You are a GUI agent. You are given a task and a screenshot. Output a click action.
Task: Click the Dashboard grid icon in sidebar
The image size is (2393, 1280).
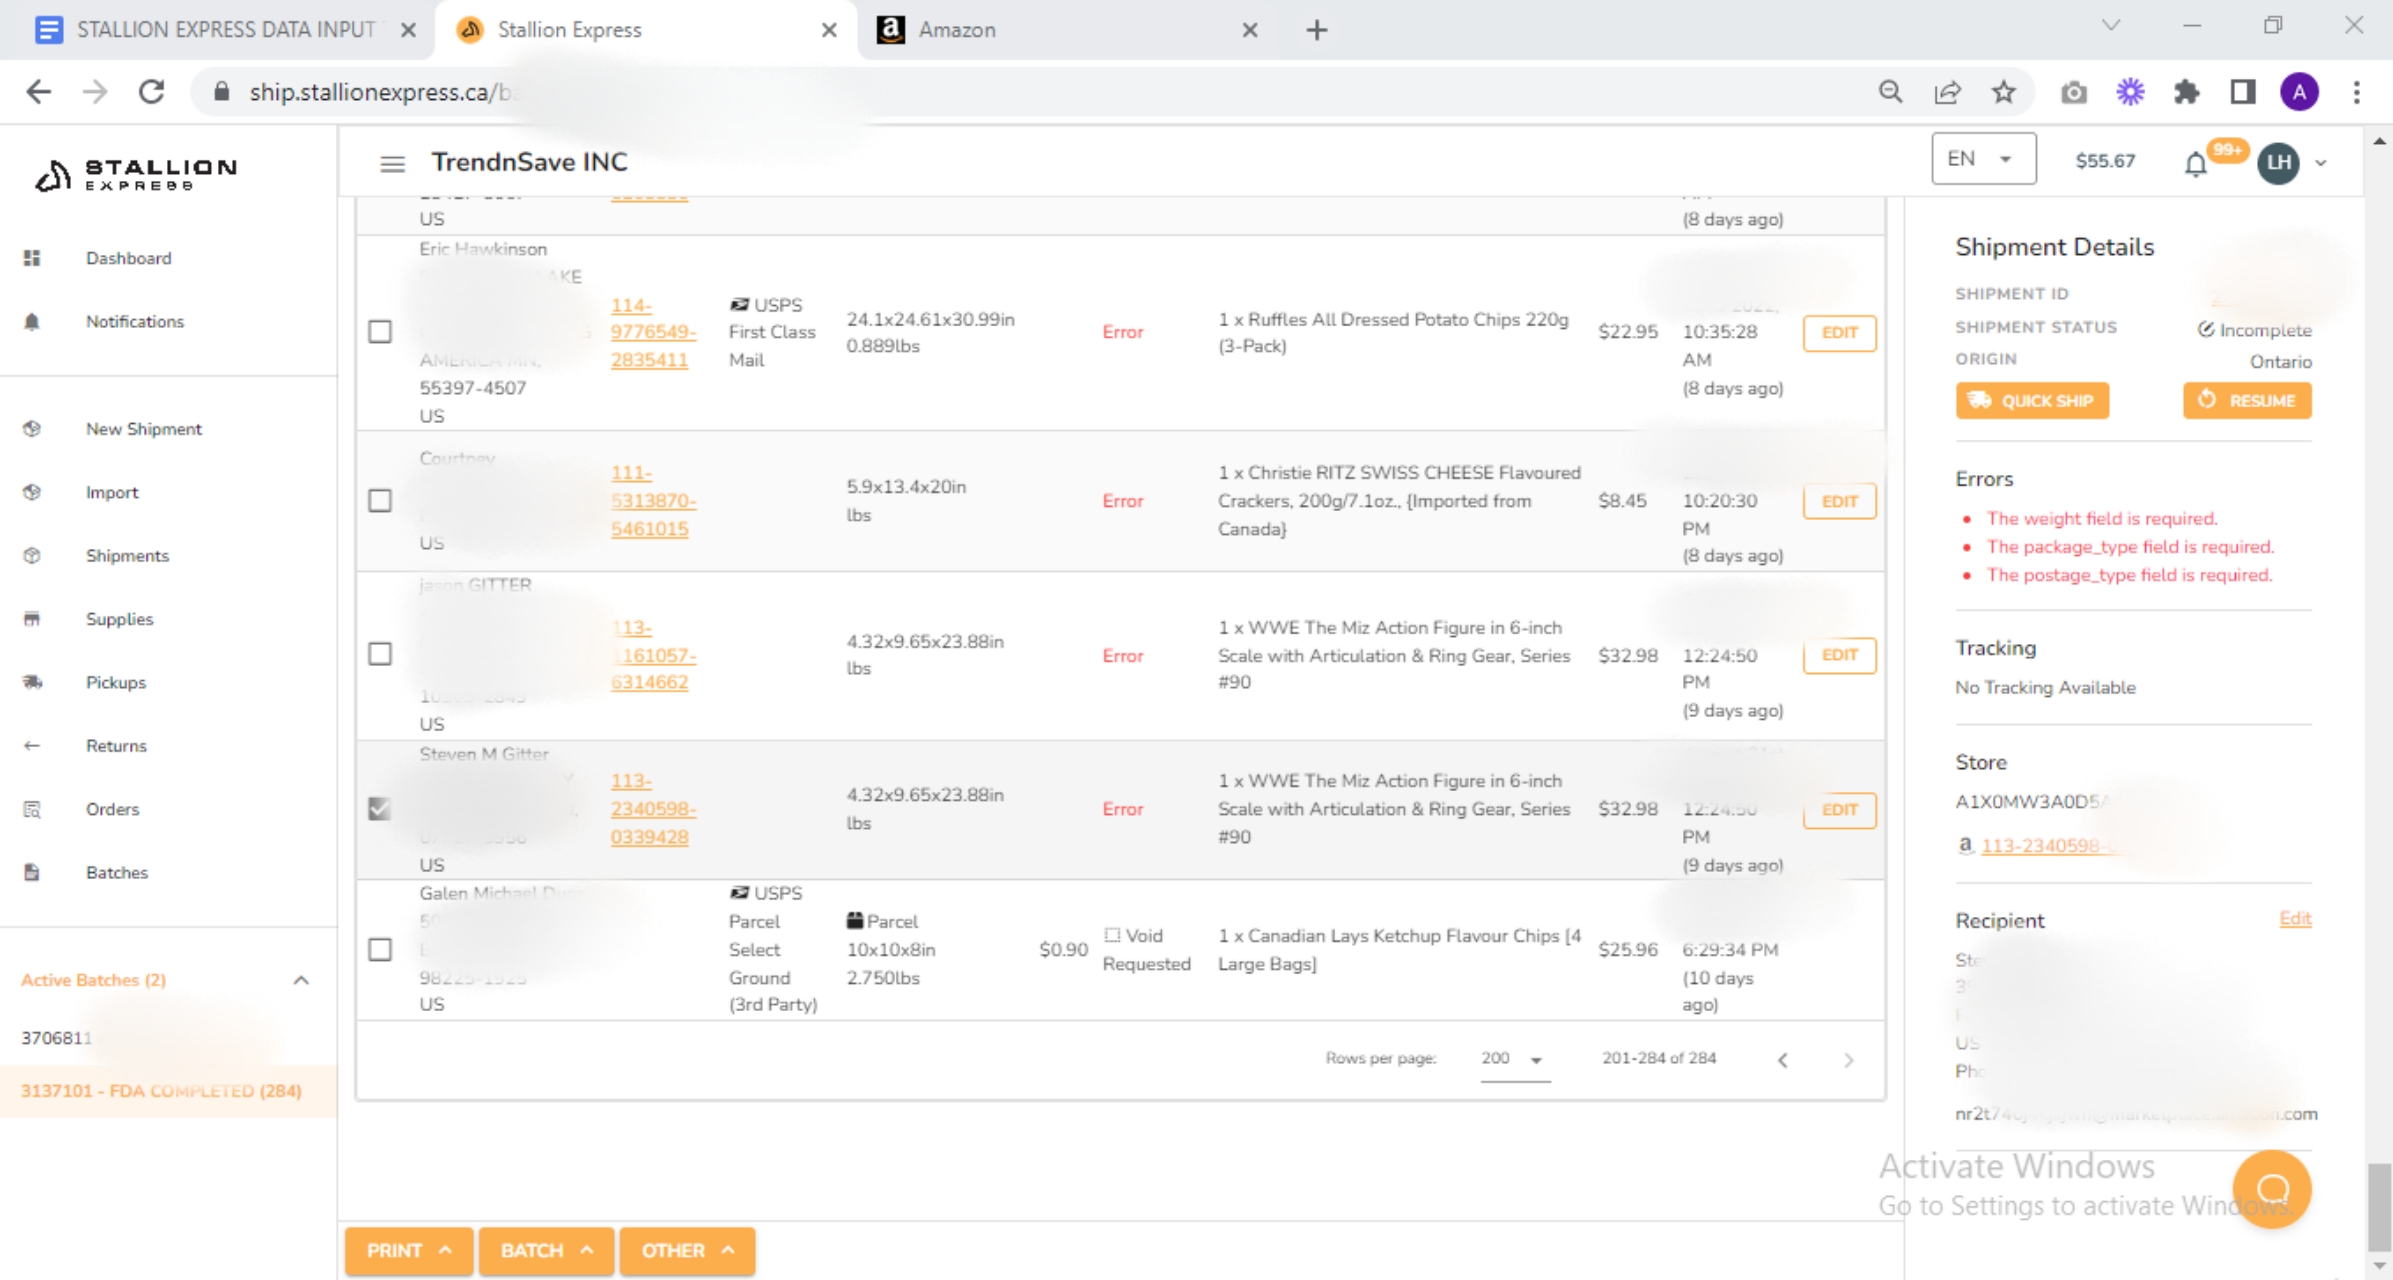pos(32,258)
